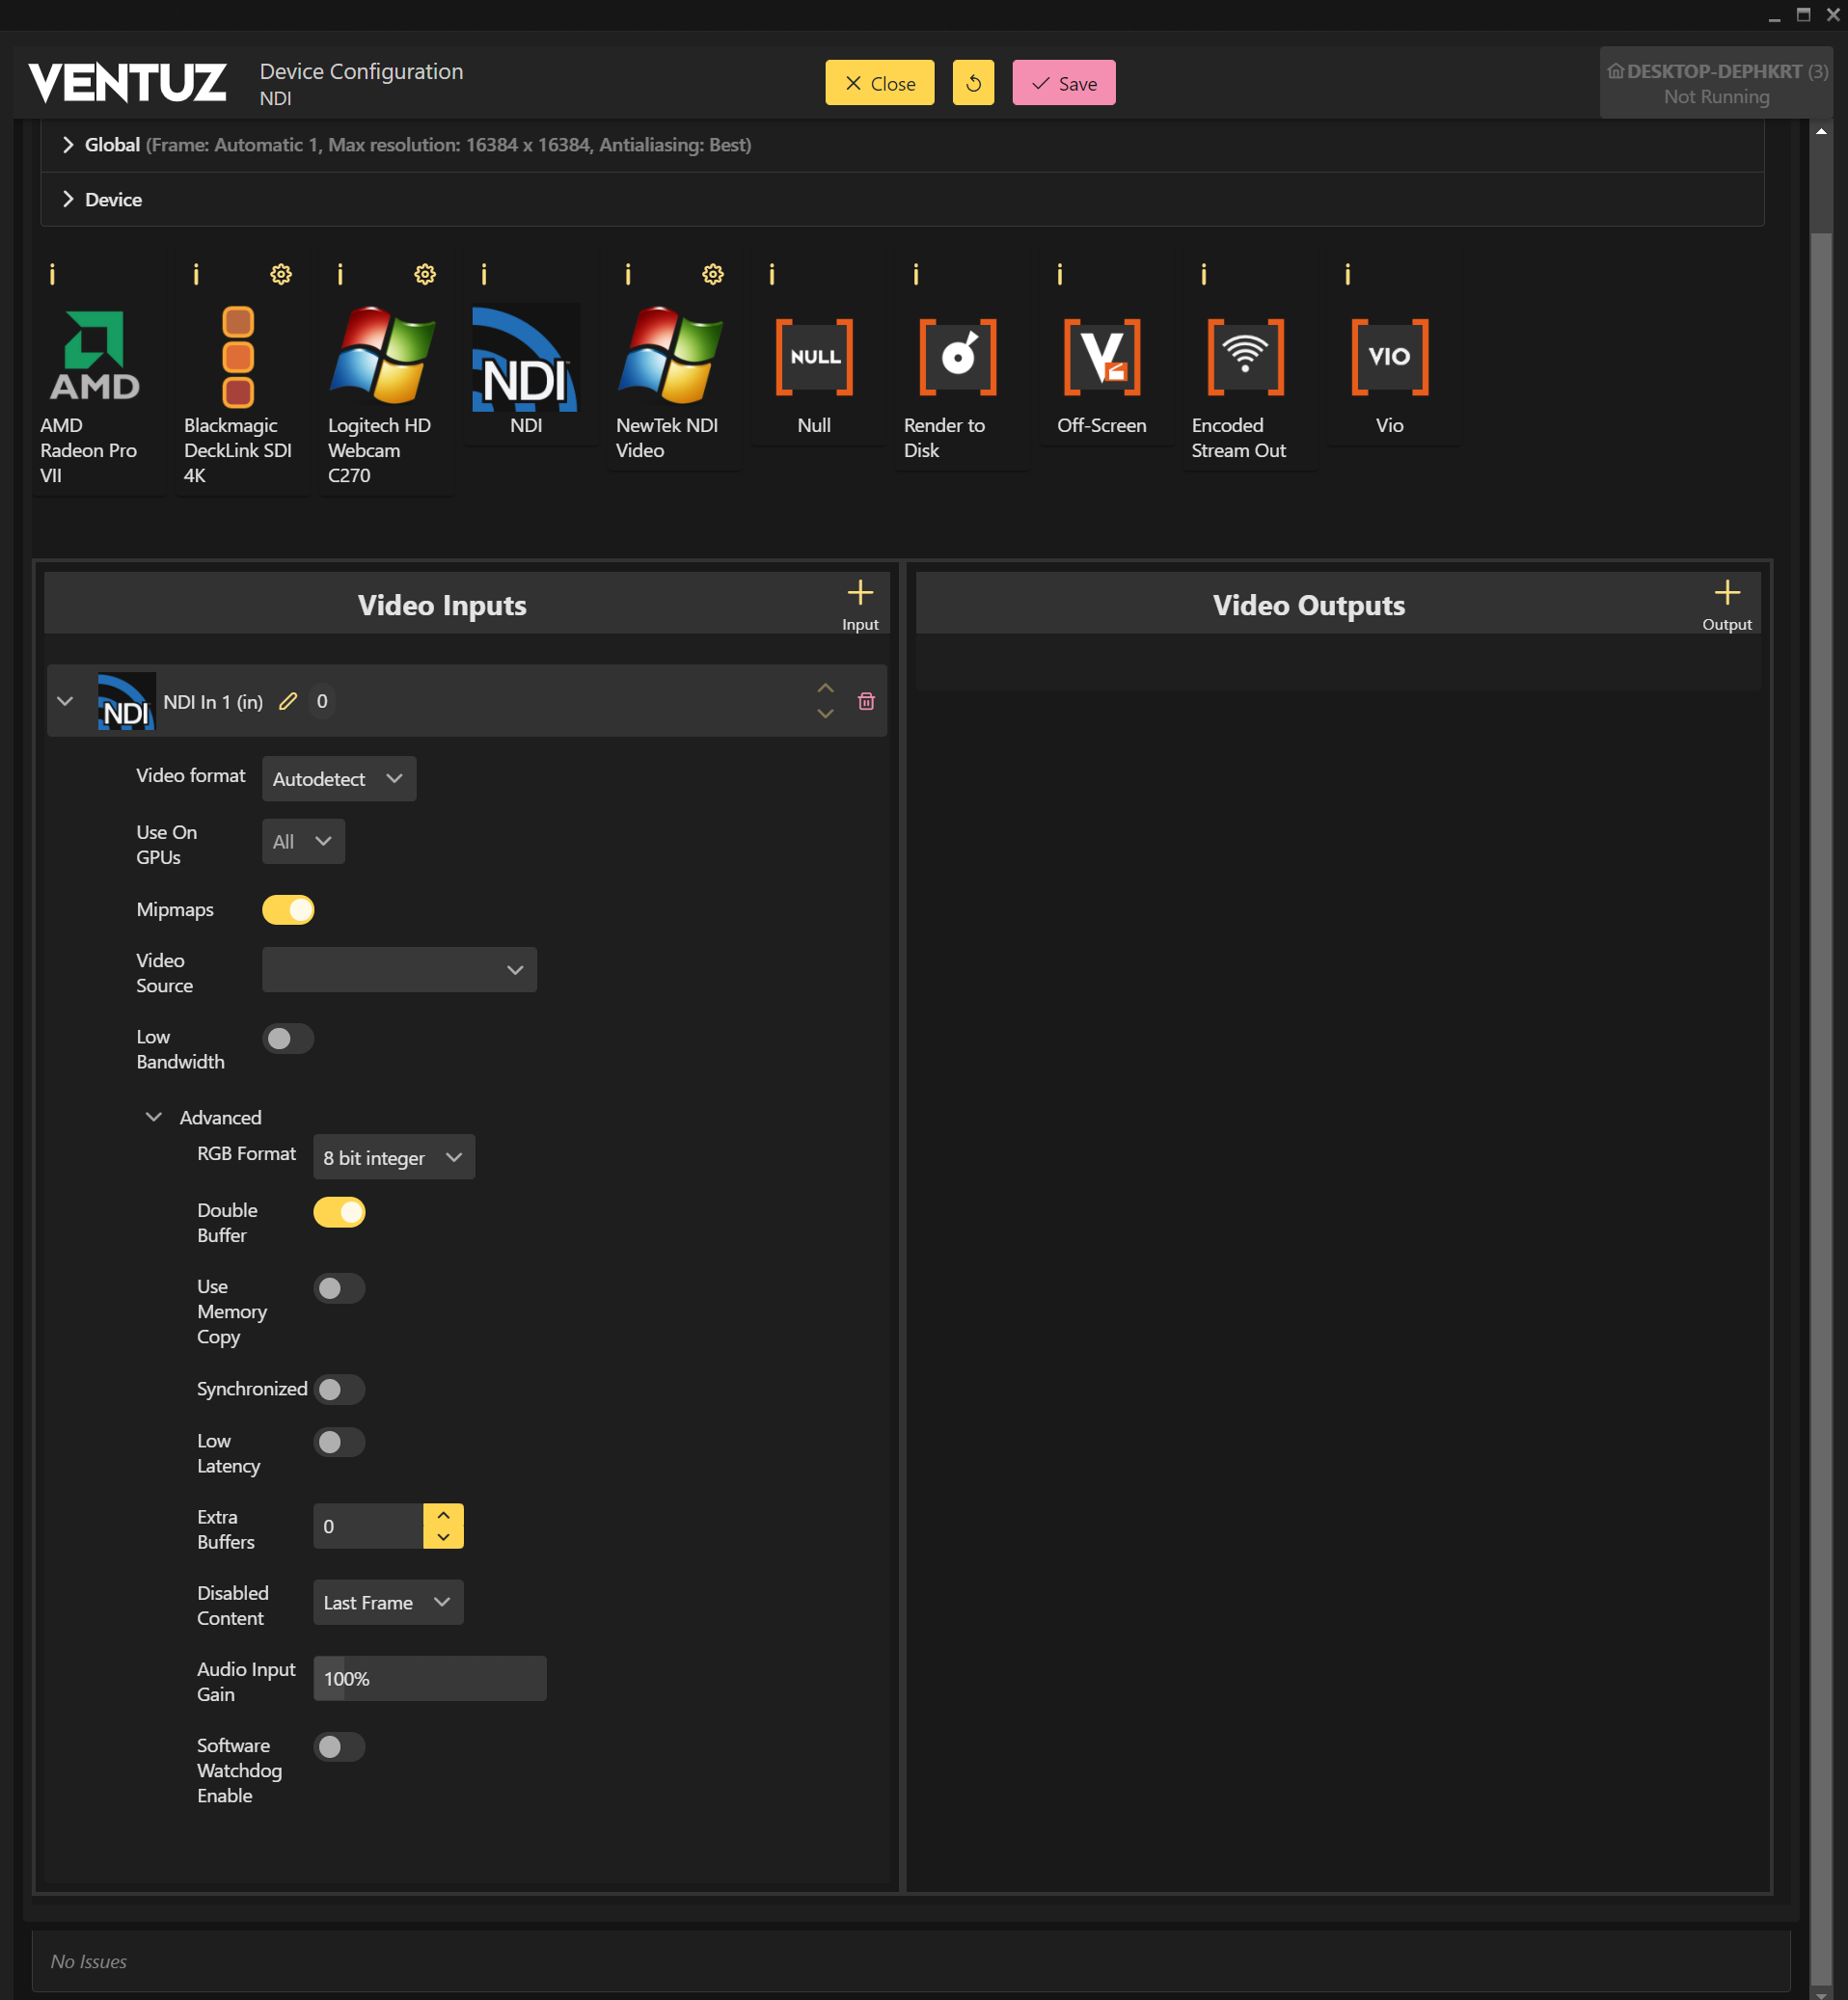Adjust the Audio Input Gain slider
The width and height of the screenshot is (1848, 2000).
[x=429, y=1678]
